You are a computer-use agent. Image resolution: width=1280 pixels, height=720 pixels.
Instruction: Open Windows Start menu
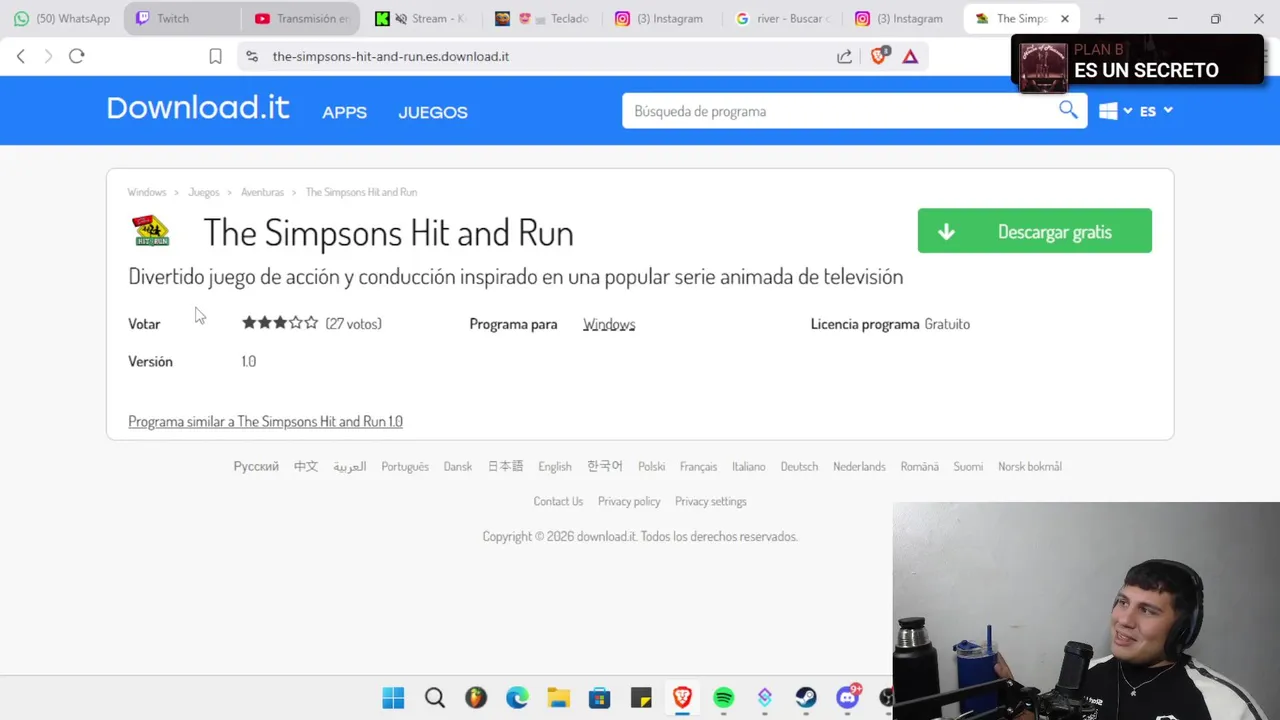click(x=393, y=698)
